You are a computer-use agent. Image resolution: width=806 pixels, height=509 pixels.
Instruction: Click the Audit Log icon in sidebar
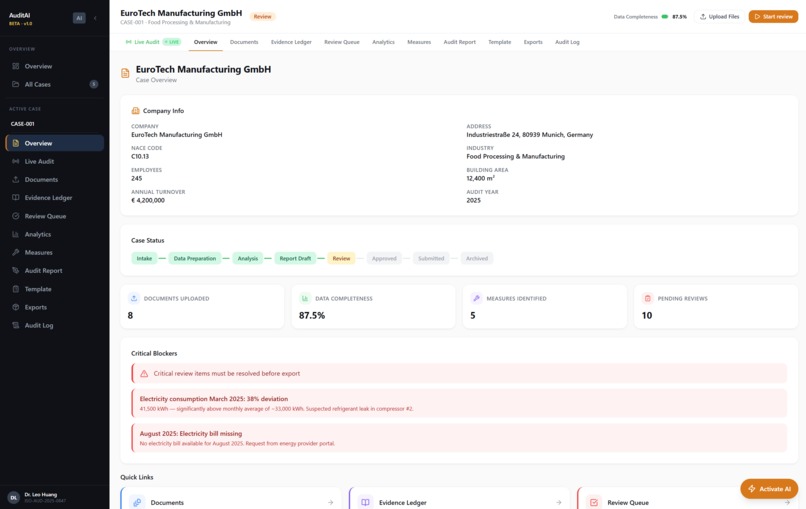tap(15, 325)
